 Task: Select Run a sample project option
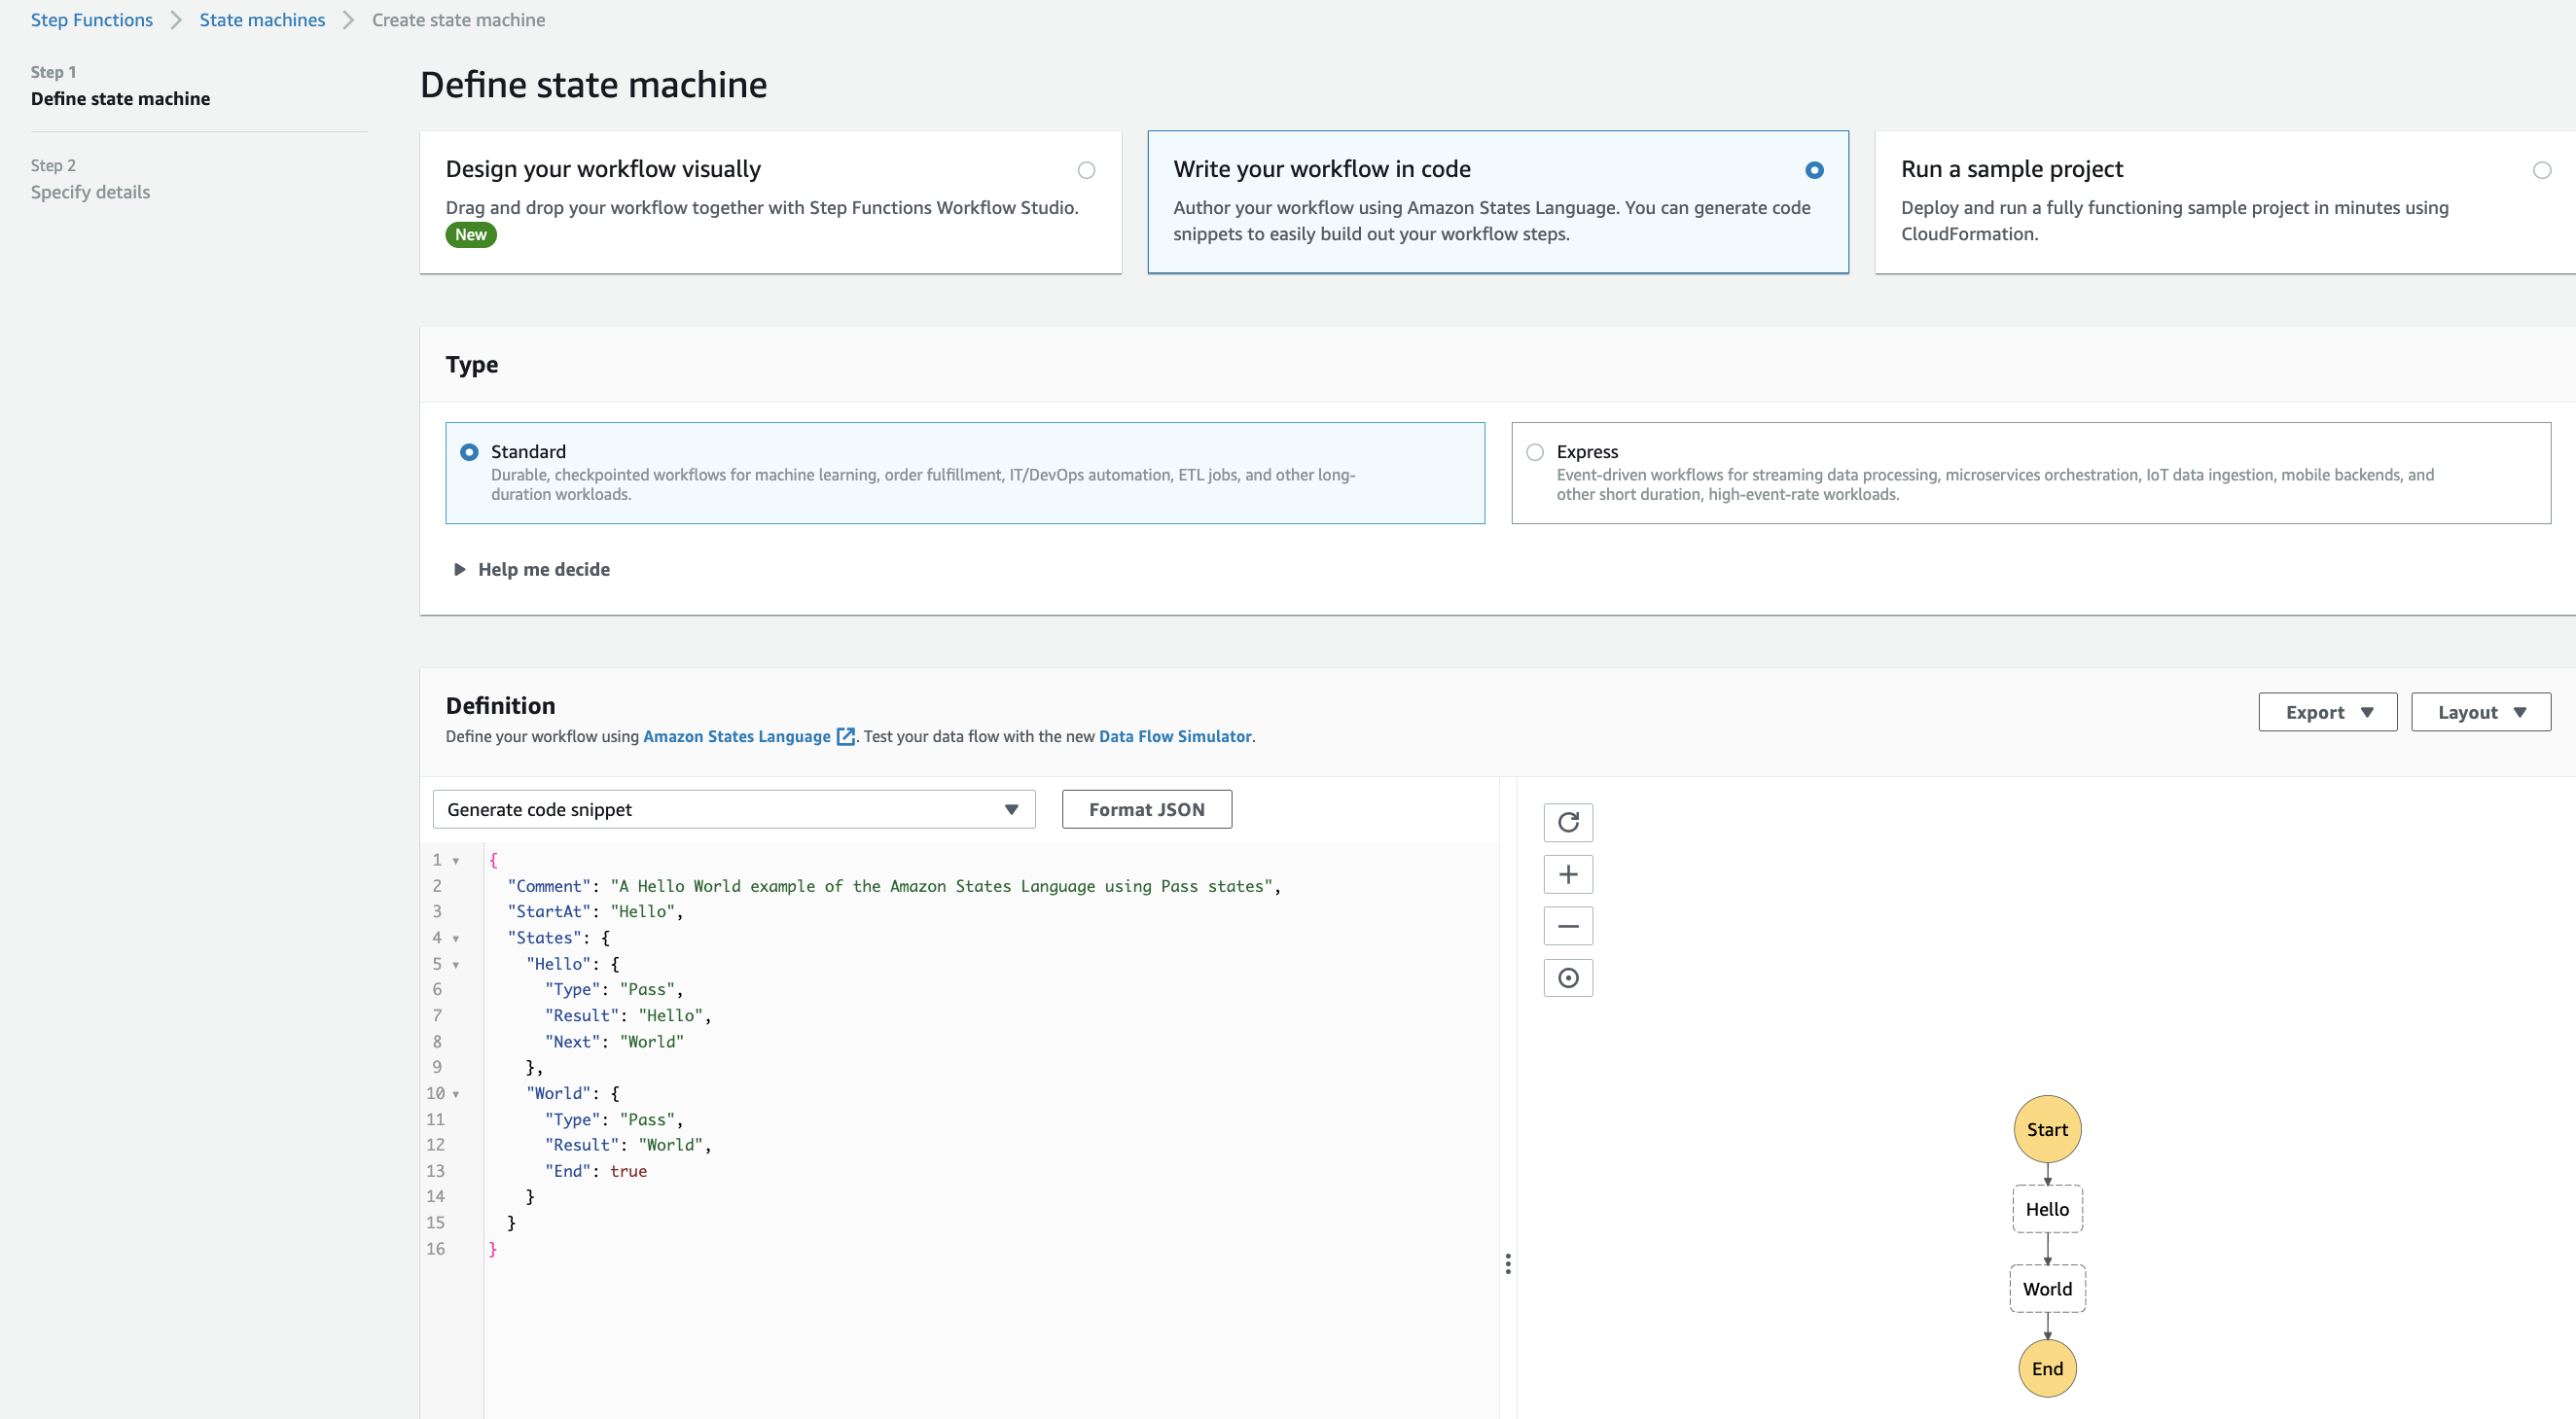2541,170
